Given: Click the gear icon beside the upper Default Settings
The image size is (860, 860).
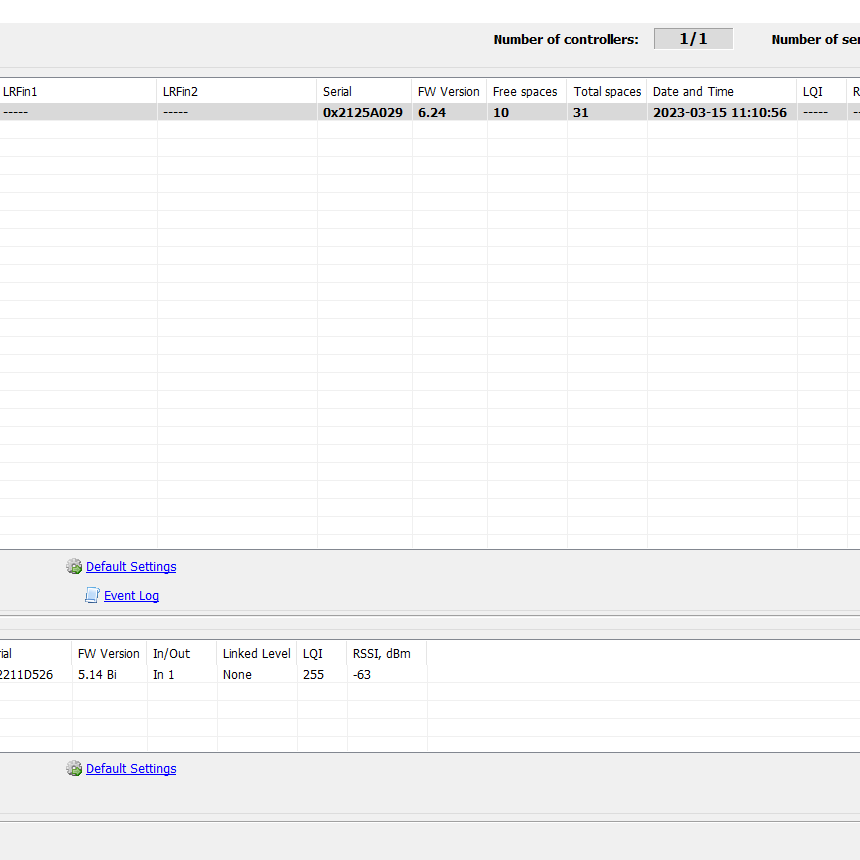Looking at the screenshot, I should tap(74, 567).
